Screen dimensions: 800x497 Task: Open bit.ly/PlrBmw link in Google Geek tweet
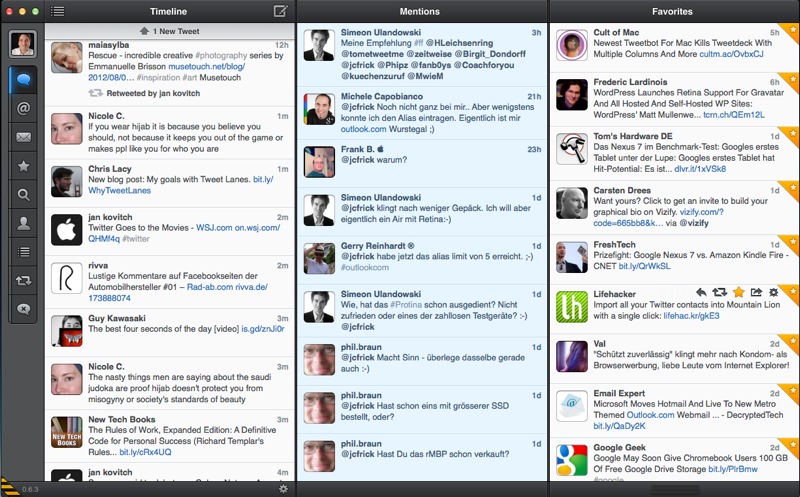tap(733, 469)
